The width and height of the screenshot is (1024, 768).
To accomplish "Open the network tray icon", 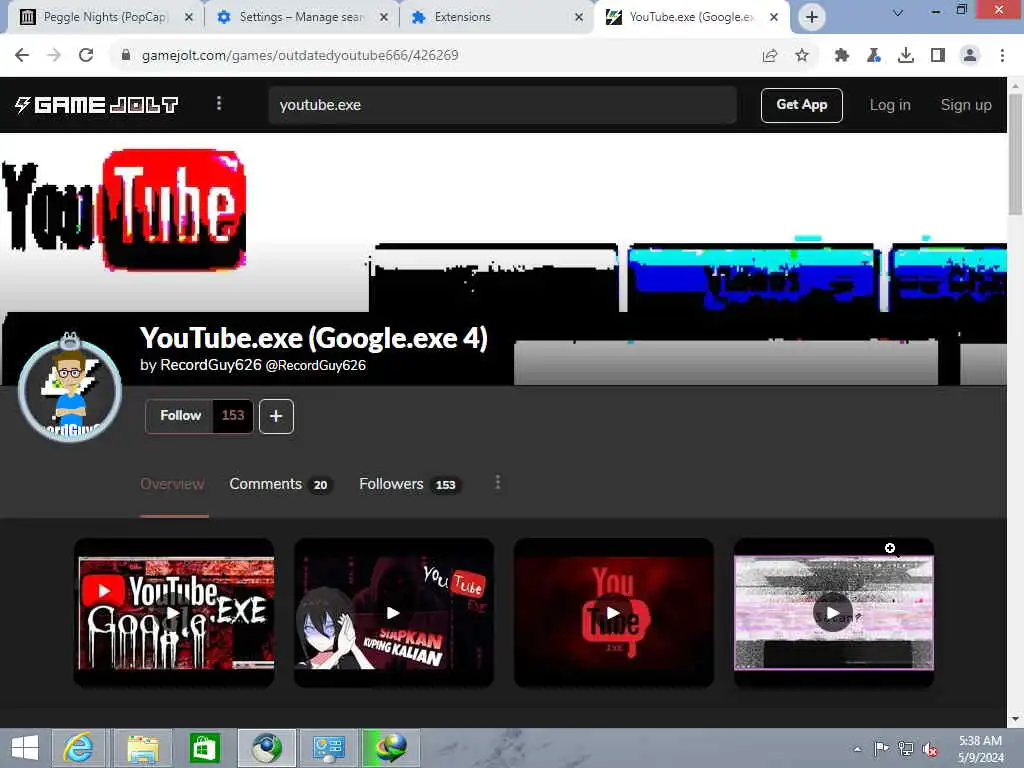I will point(905,748).
